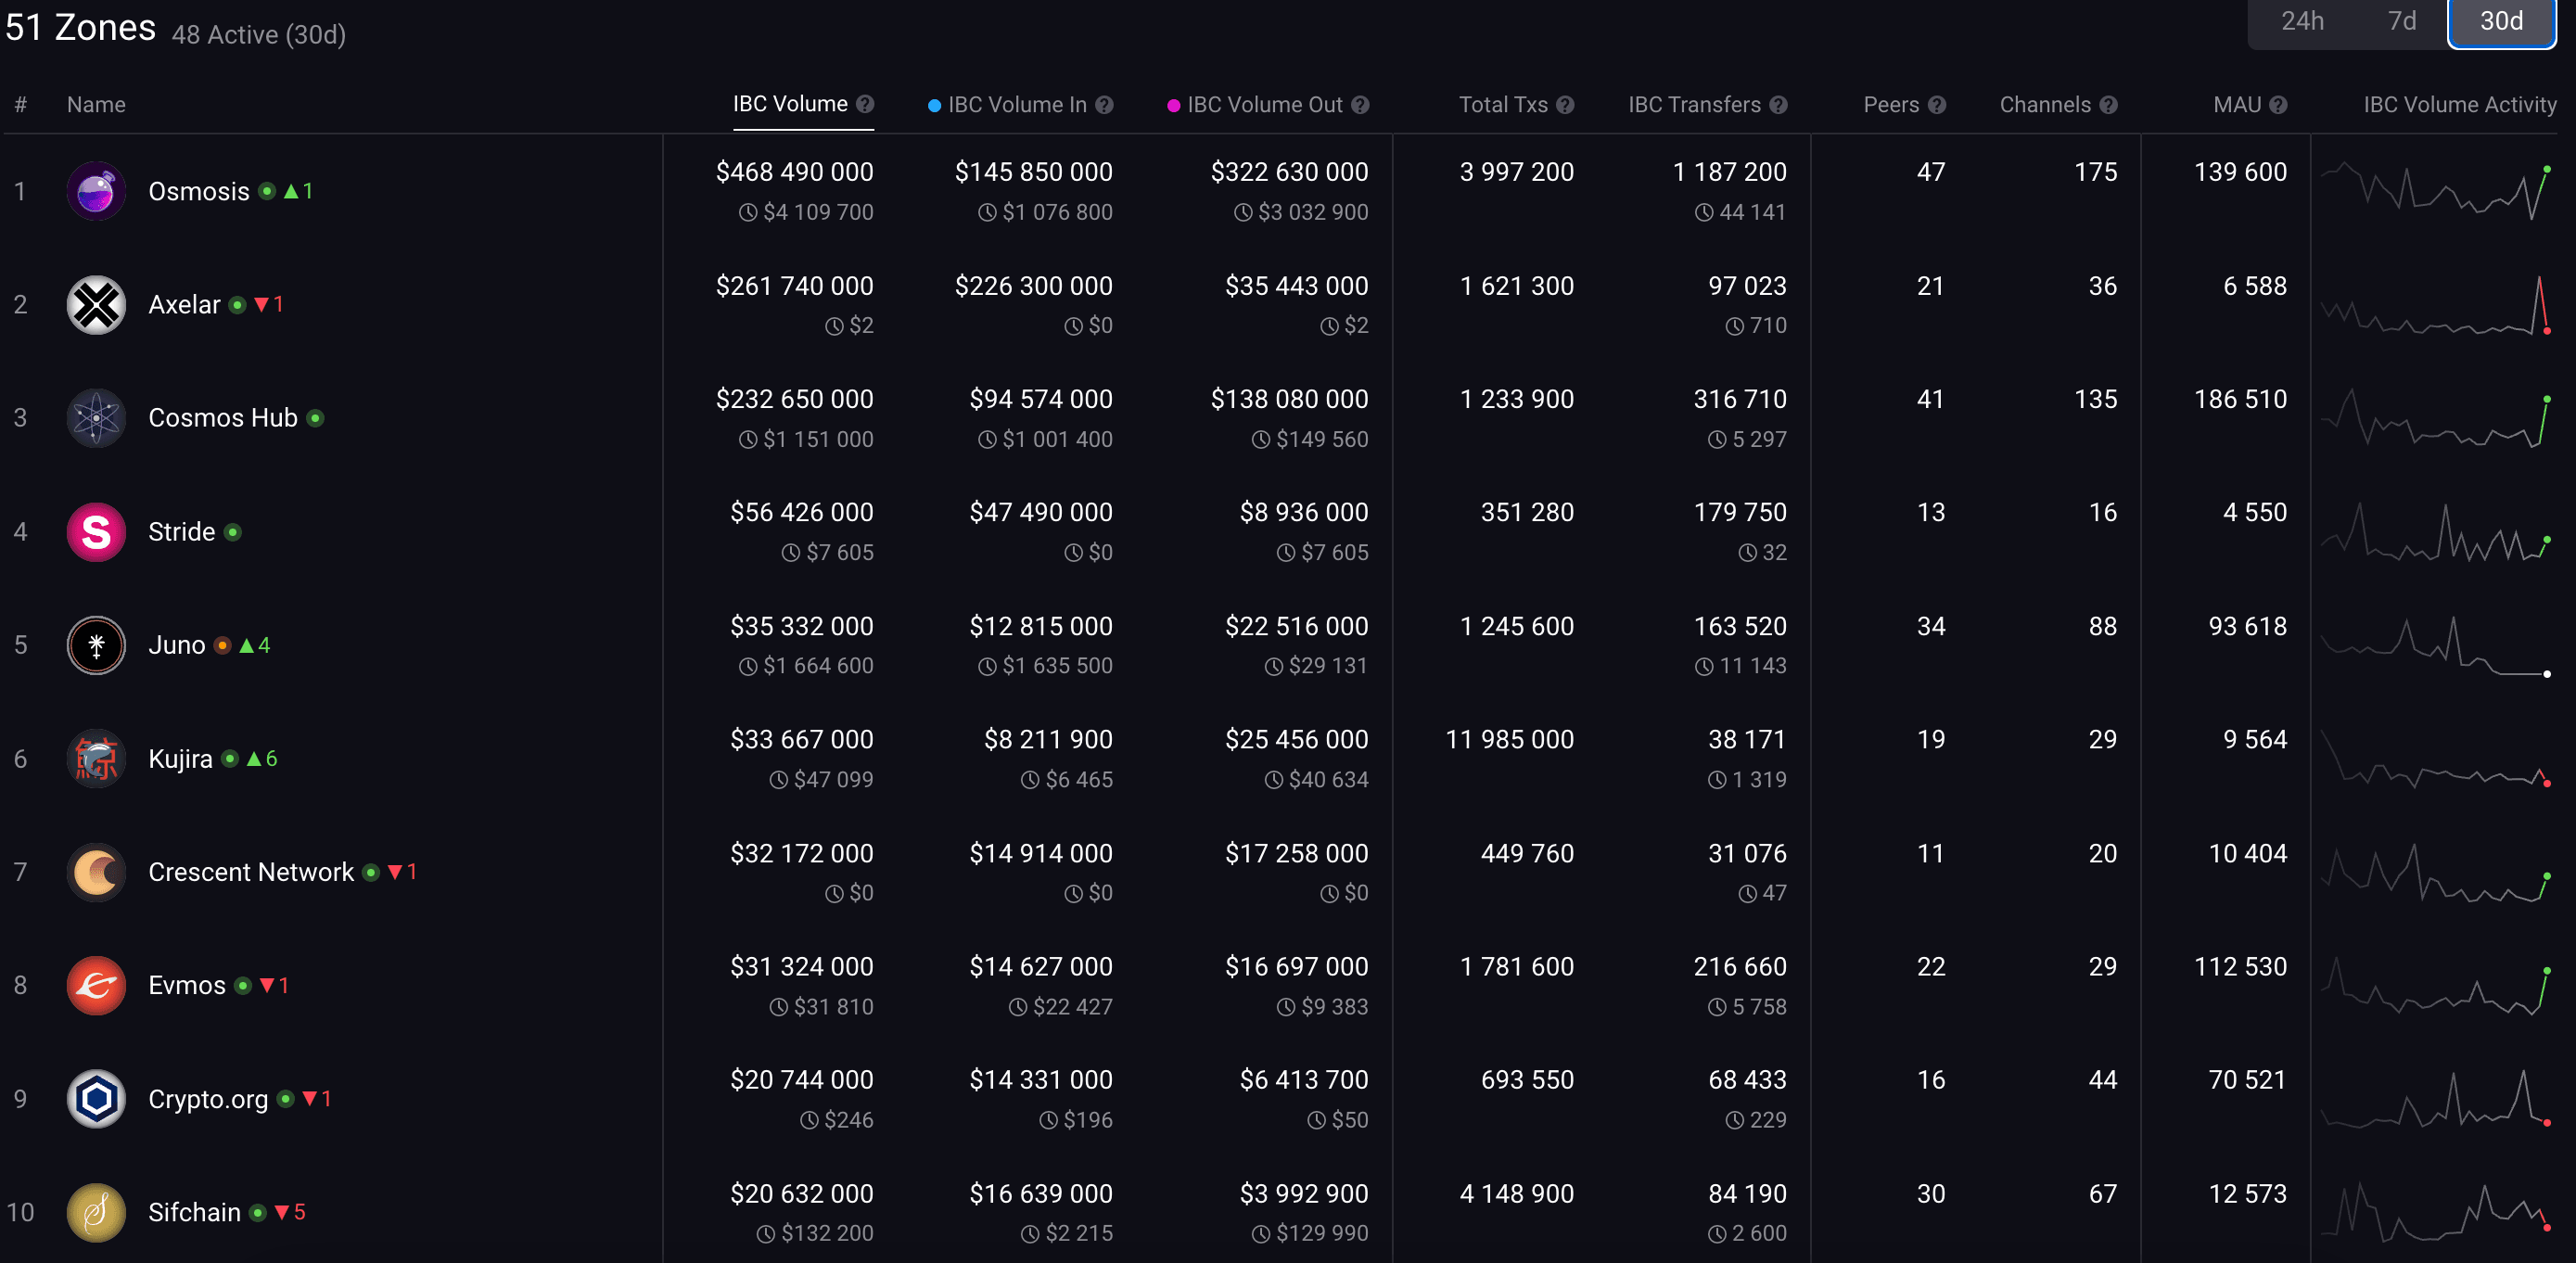This screenshot has height=1263, width=2576.
Task: Click the Juno zone logo icon
Action: pyautogui.click(x=96, y=645)
